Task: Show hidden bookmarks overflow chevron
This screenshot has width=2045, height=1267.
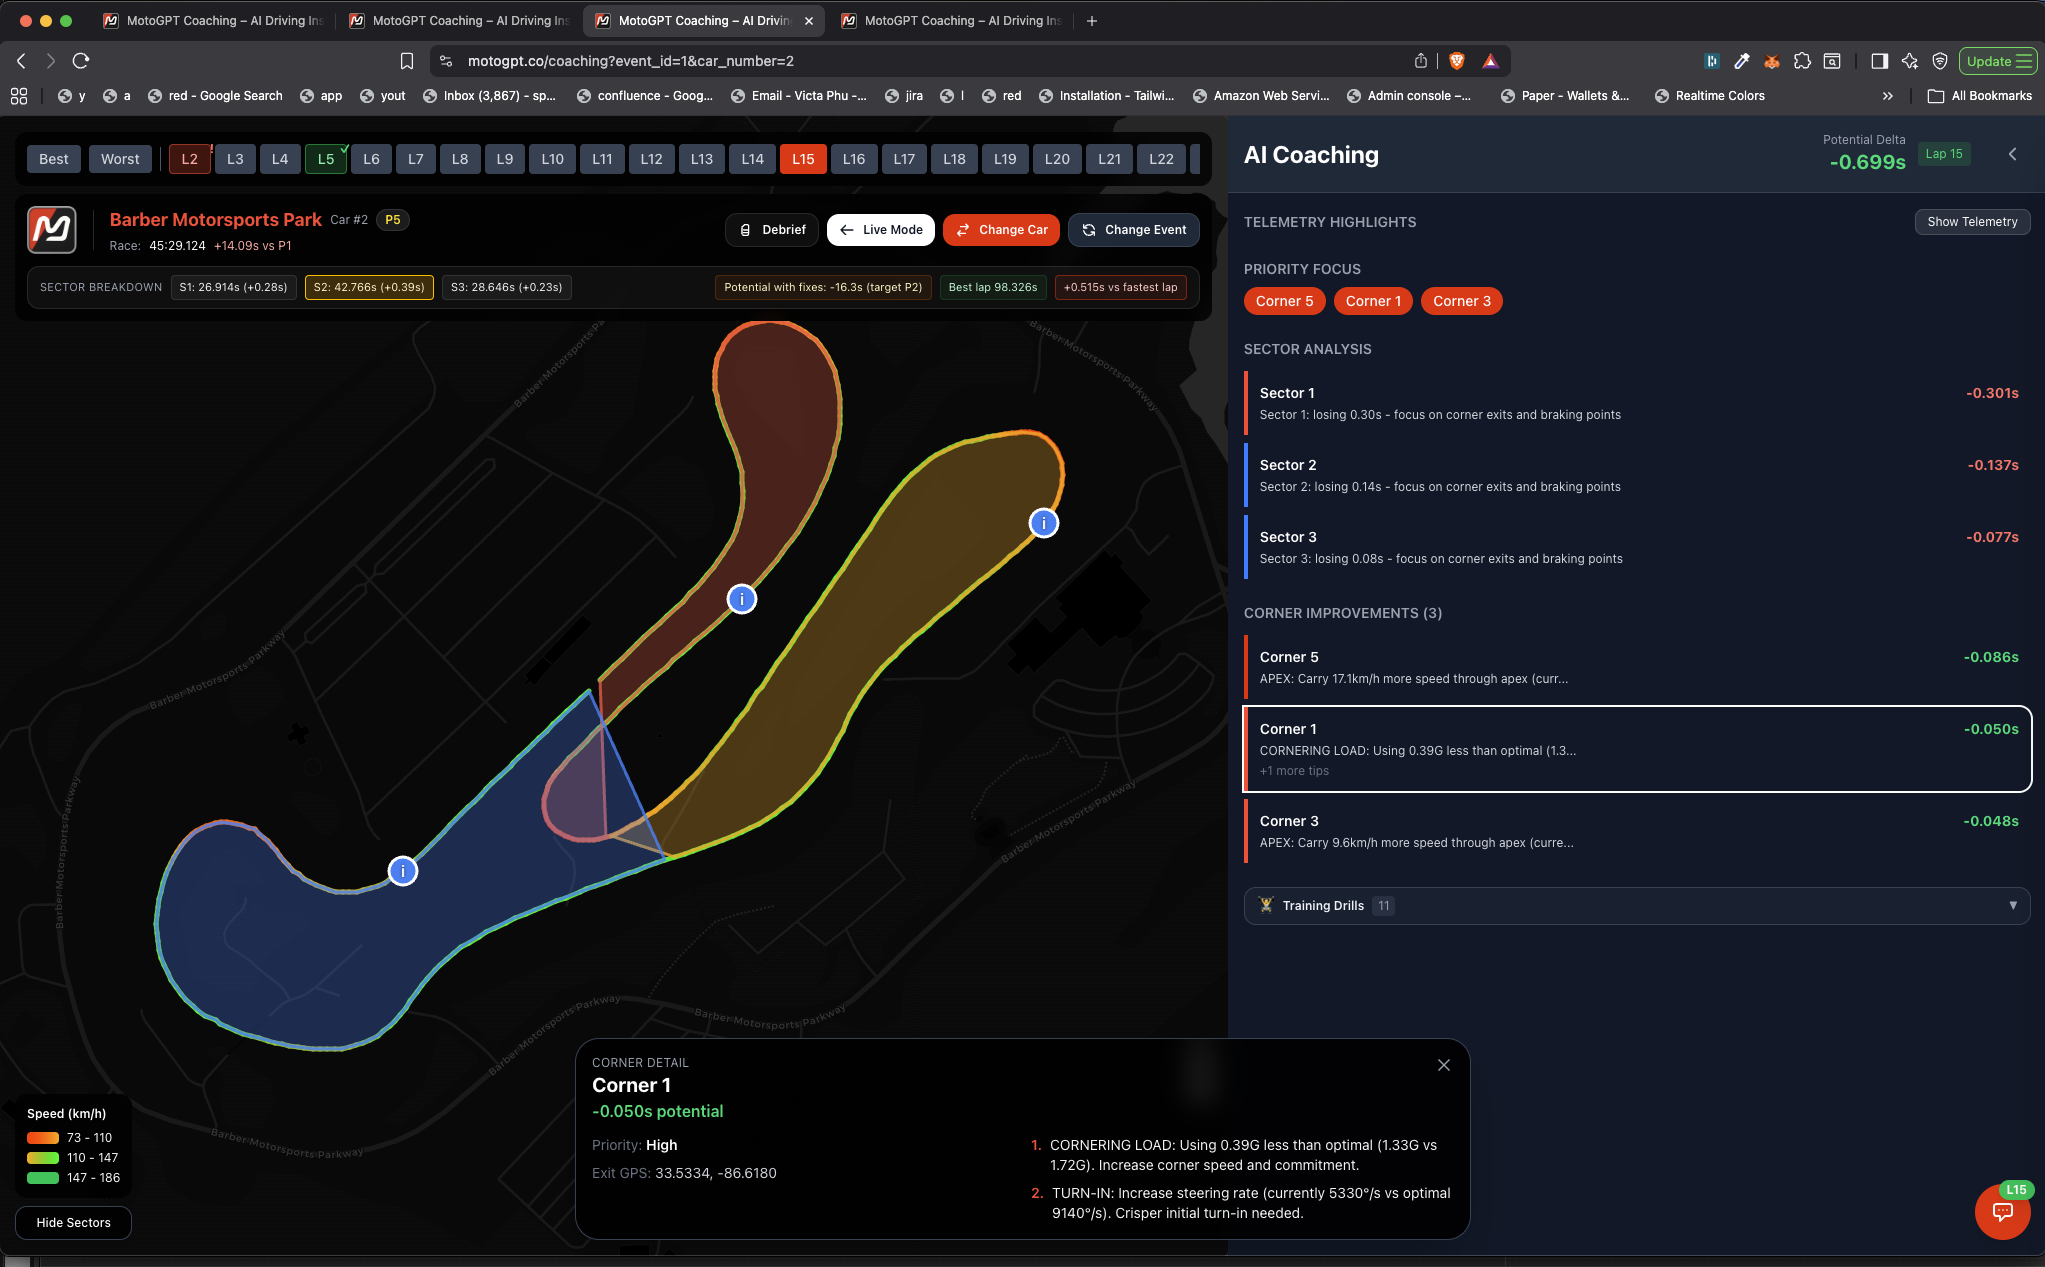Action: click(x=1887, y=96)
